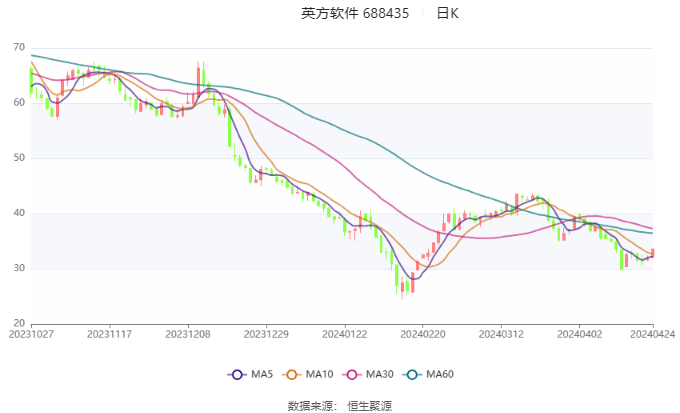
Task: Click the tall red candlestick near 20231208
Action: 198,80
